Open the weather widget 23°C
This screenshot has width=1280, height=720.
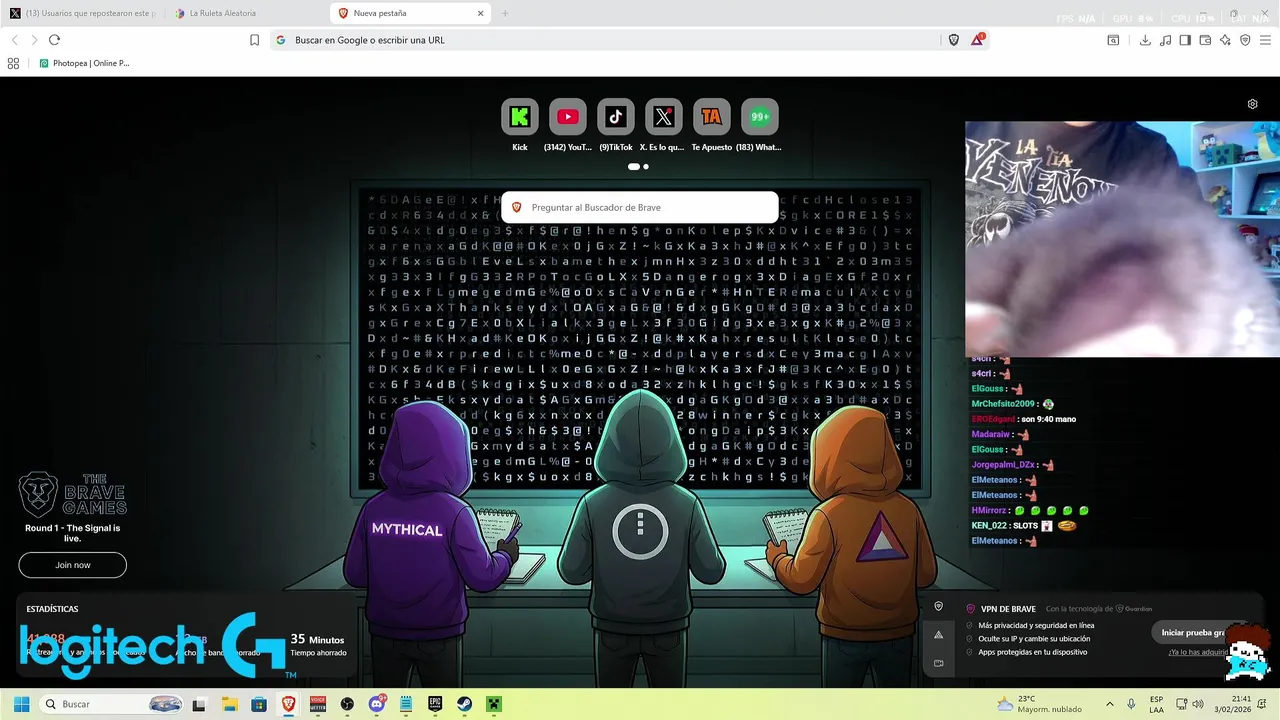(1039, 704)
